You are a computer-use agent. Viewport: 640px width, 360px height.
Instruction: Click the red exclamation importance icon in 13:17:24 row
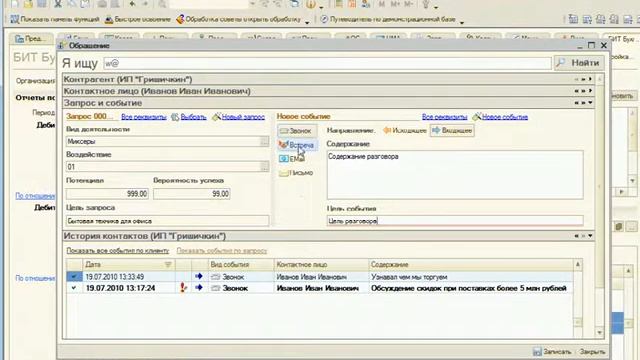pyautogui.click(x=183, y=288)
